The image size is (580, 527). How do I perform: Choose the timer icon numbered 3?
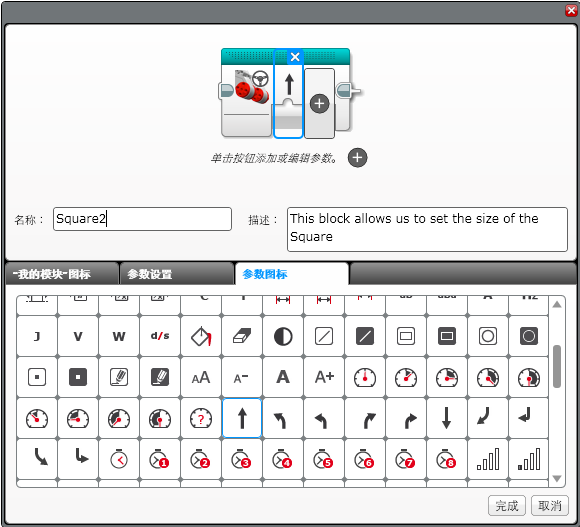(x=242, y=460)
